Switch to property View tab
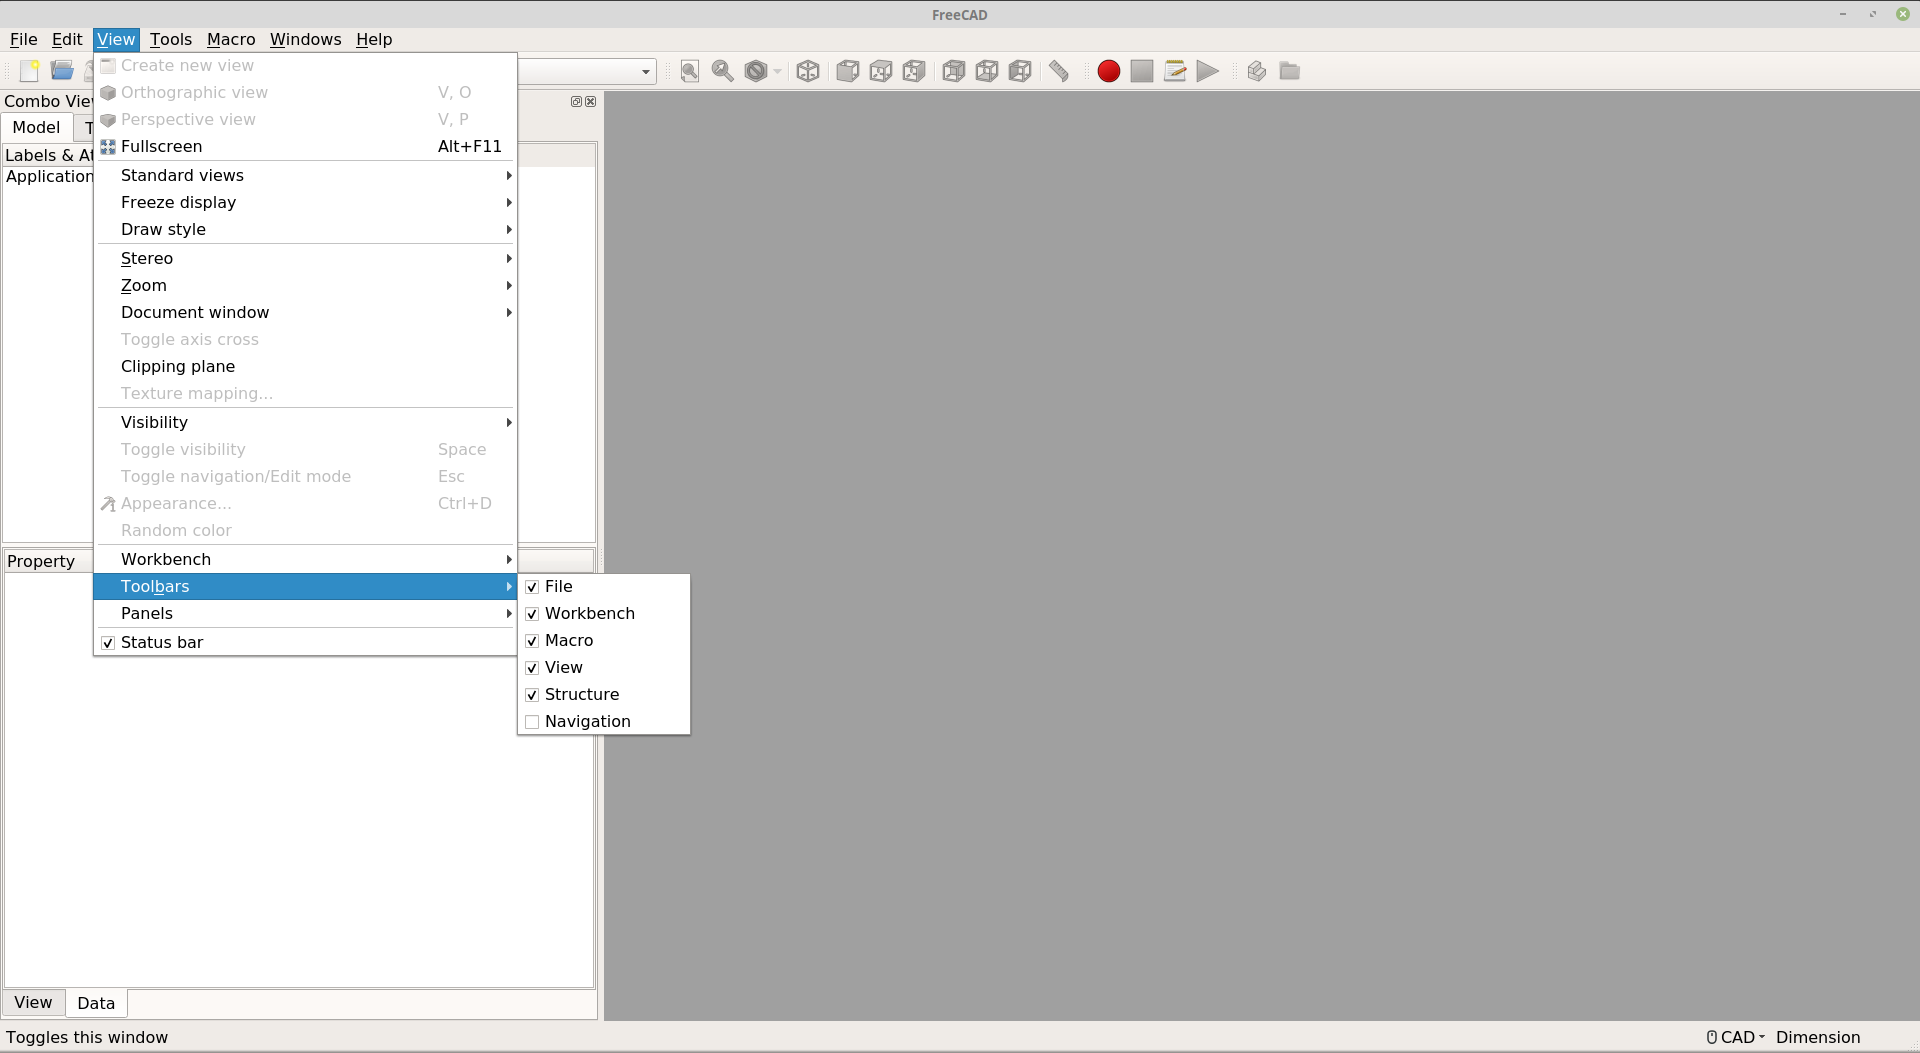This screenshot has width=1920, height=1053. click(x=33, y=1002)
